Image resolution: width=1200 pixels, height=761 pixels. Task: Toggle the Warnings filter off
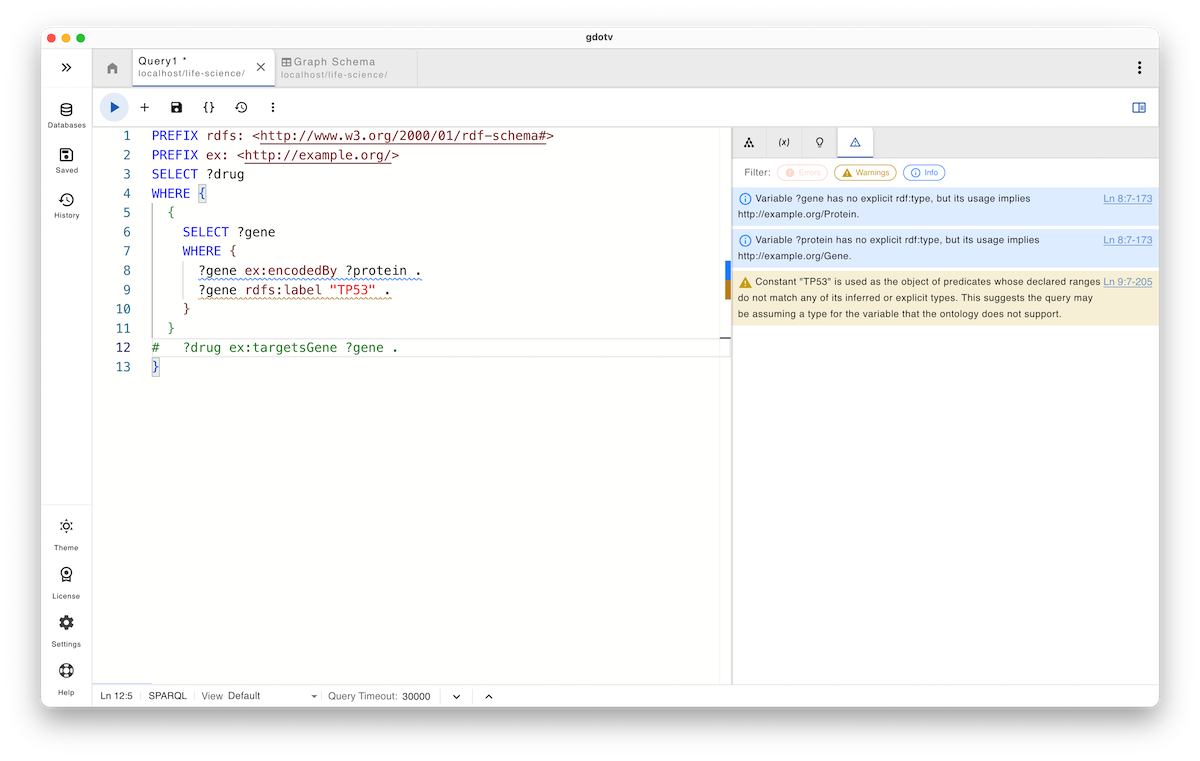coord(864,172)
